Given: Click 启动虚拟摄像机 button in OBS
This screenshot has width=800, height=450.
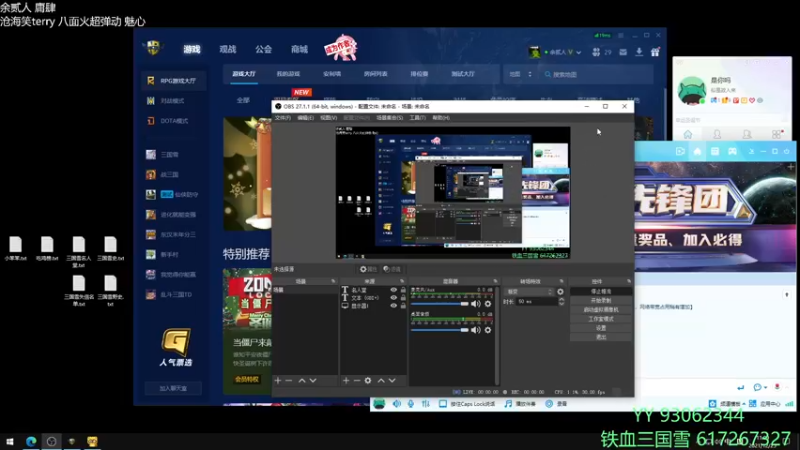Looking at the screenshot, I should pyautogui.click(x=601, y=310).
